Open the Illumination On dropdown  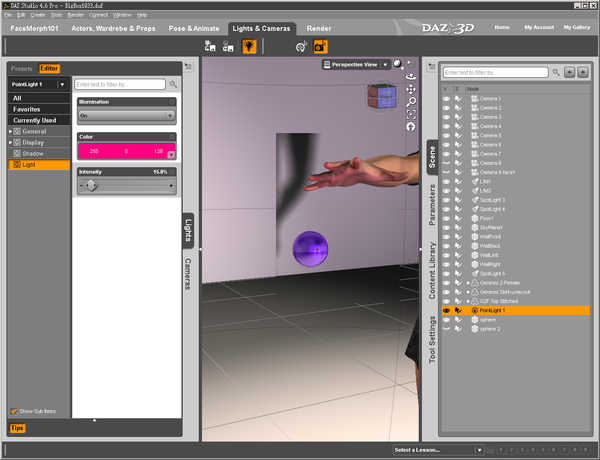127,115
